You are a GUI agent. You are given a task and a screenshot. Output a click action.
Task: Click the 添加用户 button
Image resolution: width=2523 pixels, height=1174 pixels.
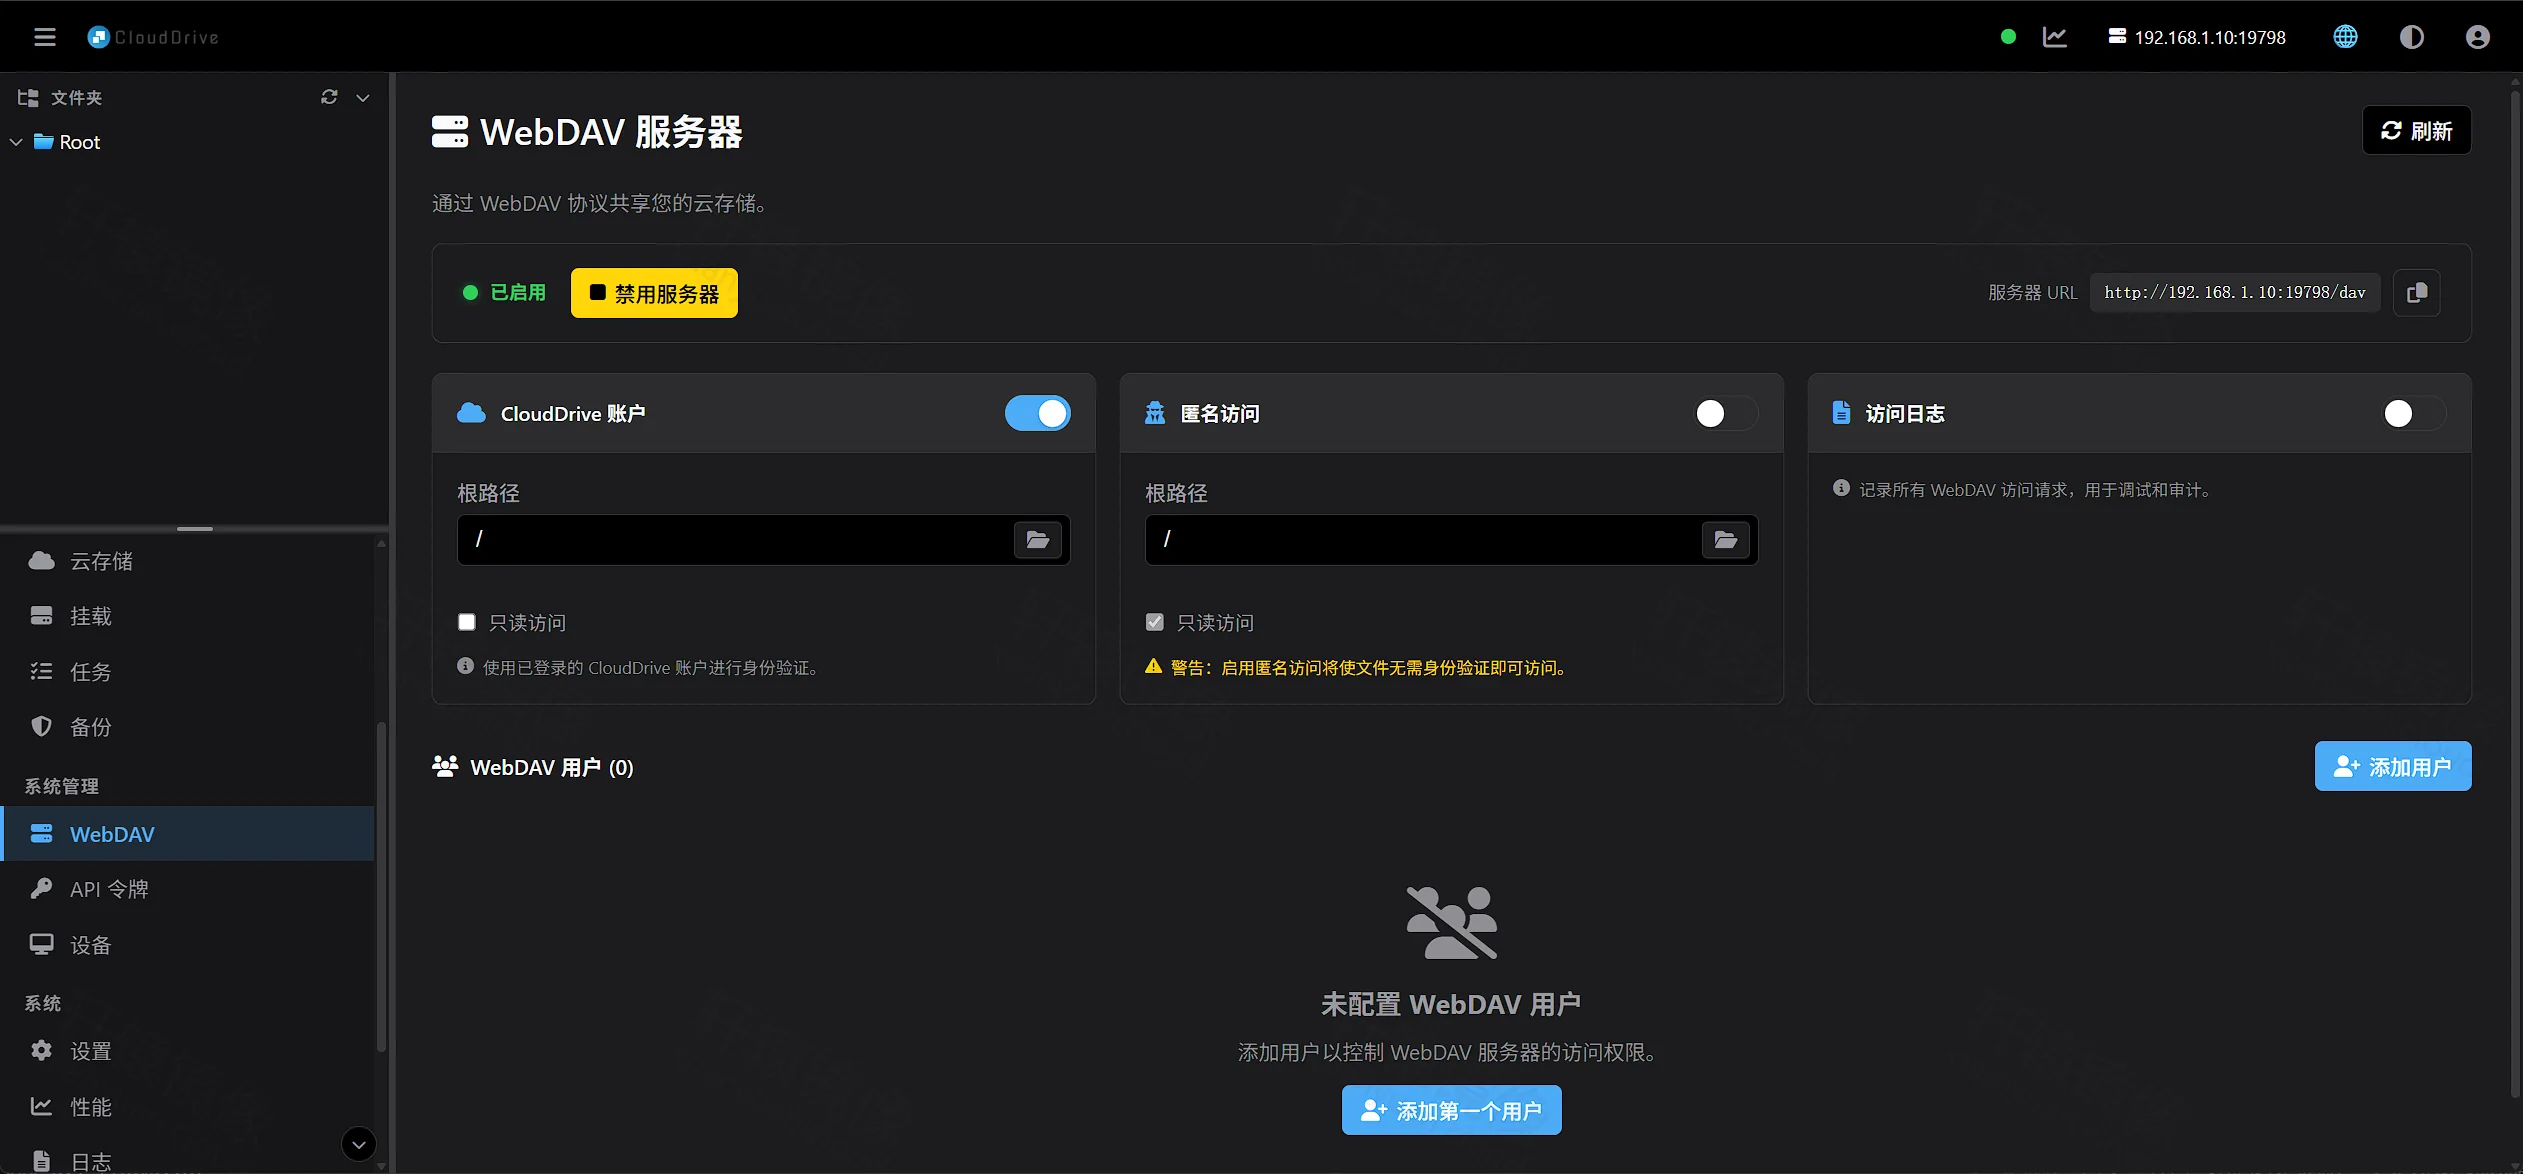[2393, 766]
